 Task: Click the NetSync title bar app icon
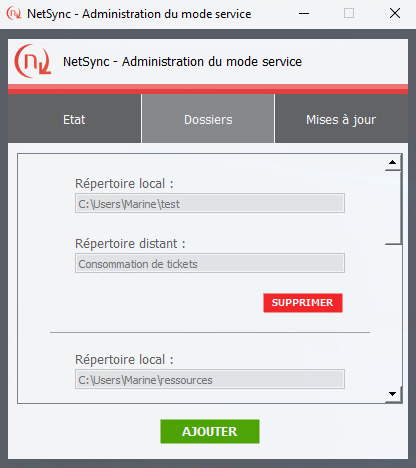[14, 14]
